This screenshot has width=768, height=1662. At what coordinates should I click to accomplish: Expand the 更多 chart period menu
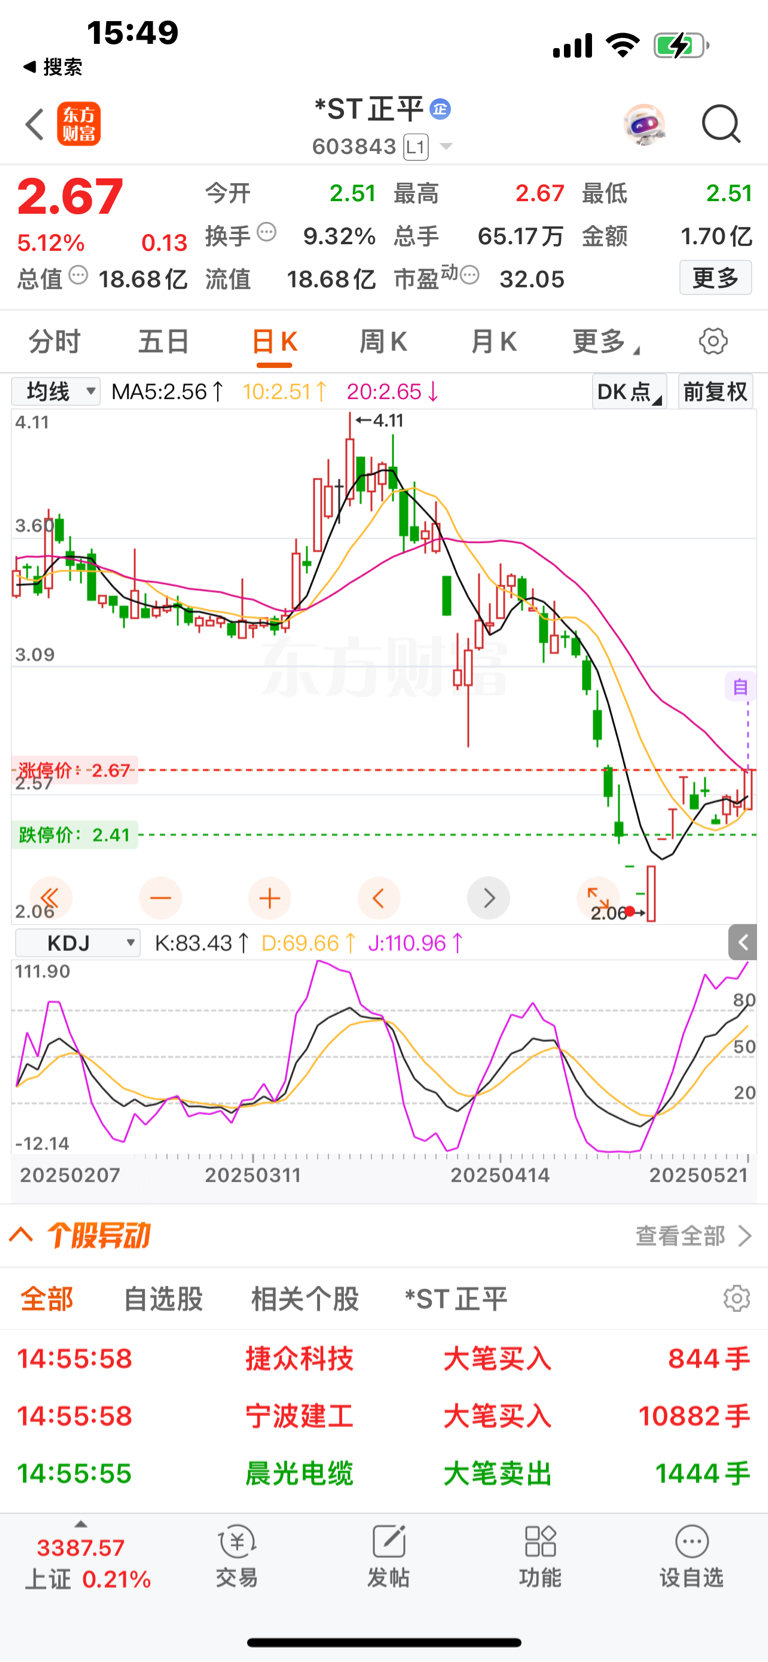(x=606, y=342)
